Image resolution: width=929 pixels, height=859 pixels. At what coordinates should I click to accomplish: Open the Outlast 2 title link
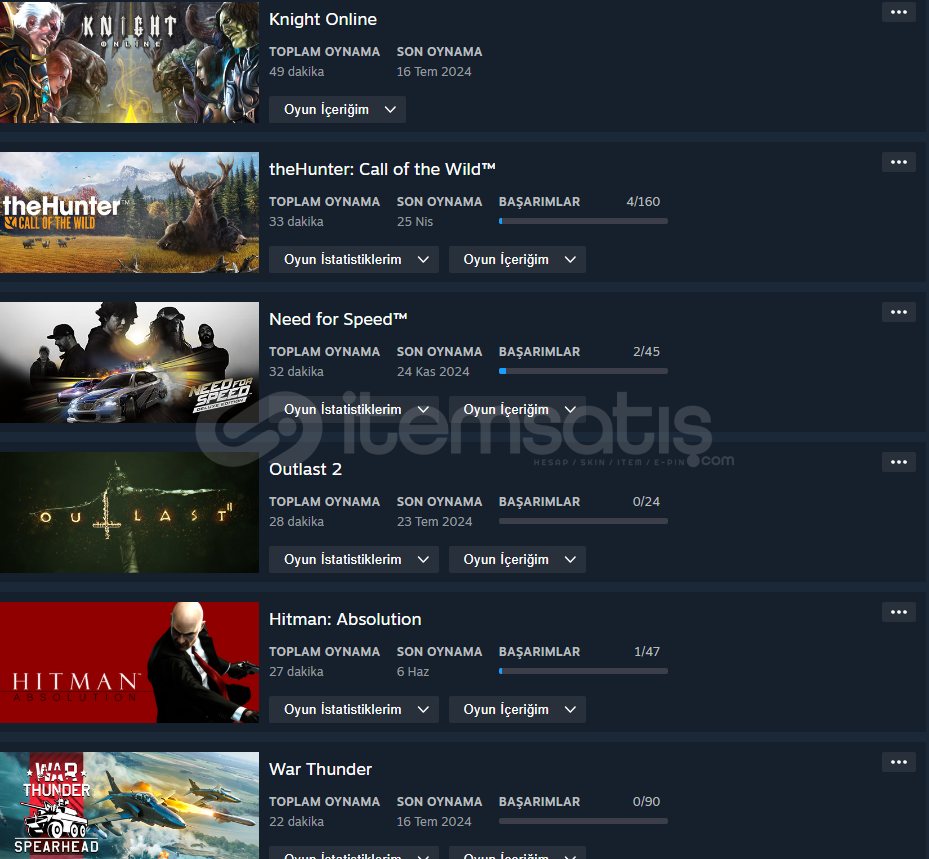point(305,469)
